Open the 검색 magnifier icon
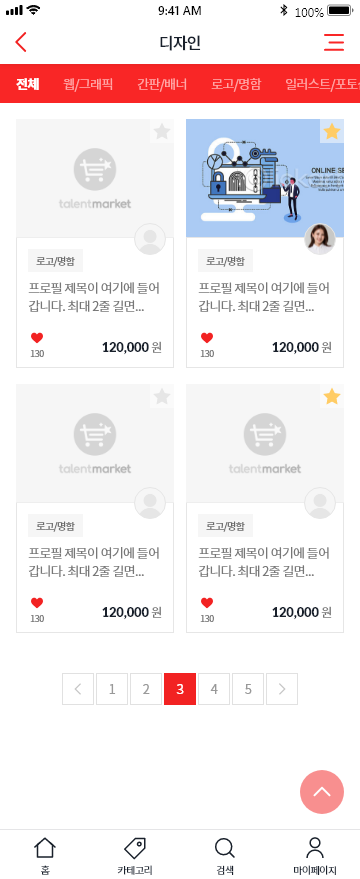360x879 pixels. pos(224,848)
